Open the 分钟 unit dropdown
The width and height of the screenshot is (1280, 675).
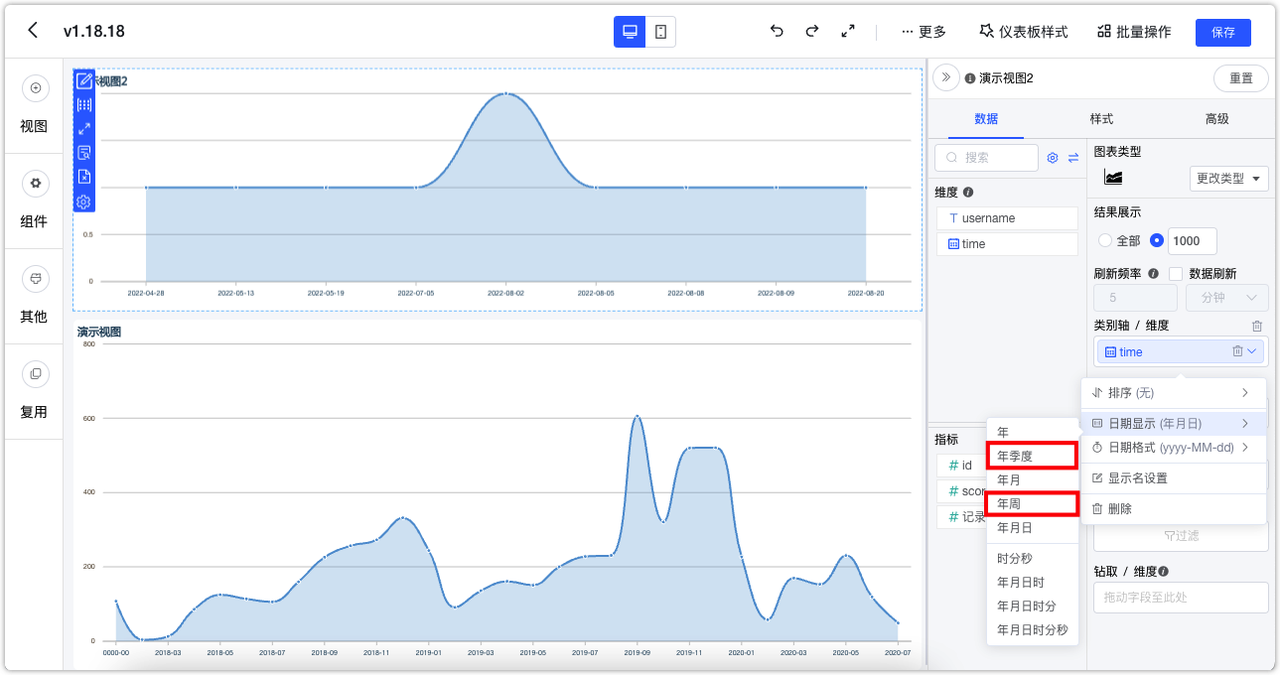pyautogui.click(x=1227, y=298)
